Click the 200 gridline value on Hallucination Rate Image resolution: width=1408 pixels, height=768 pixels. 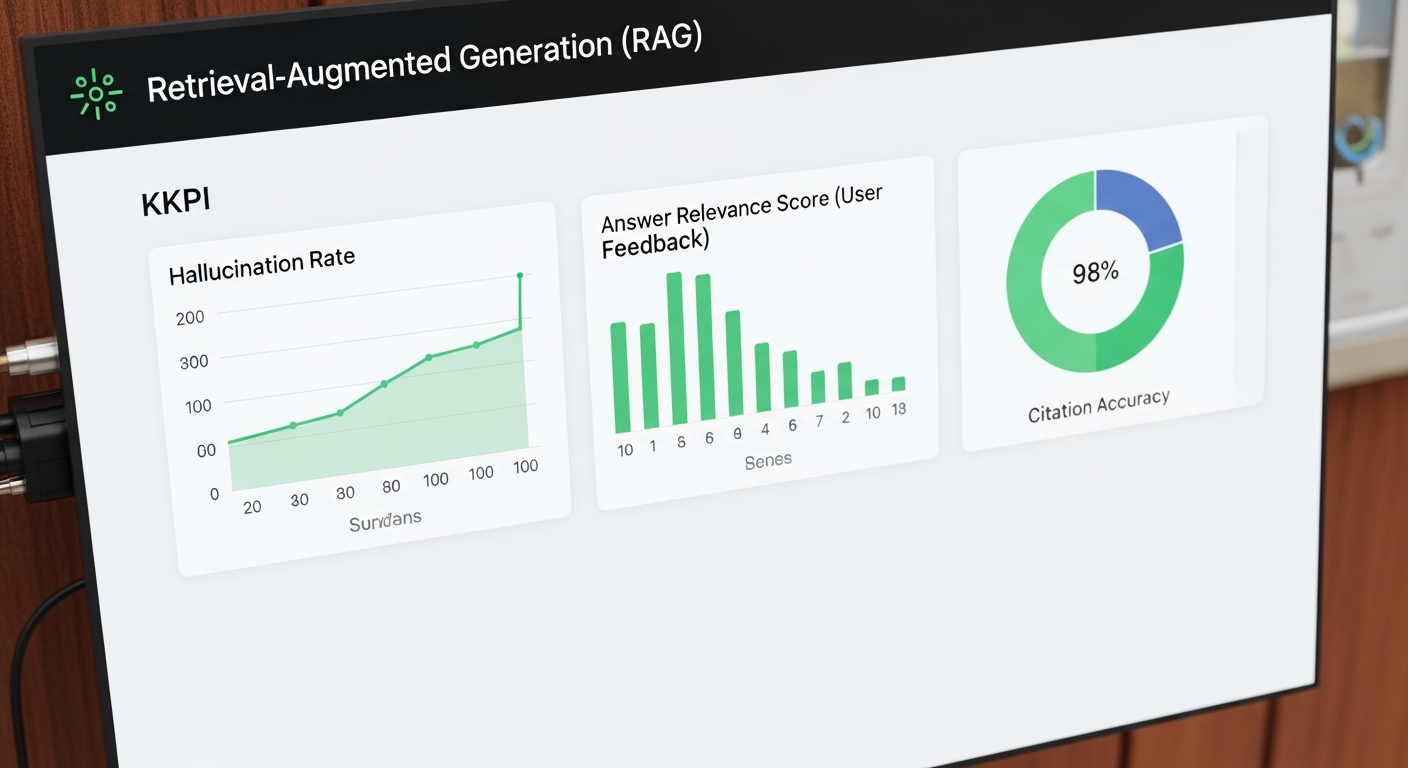(x=190, y=317)
